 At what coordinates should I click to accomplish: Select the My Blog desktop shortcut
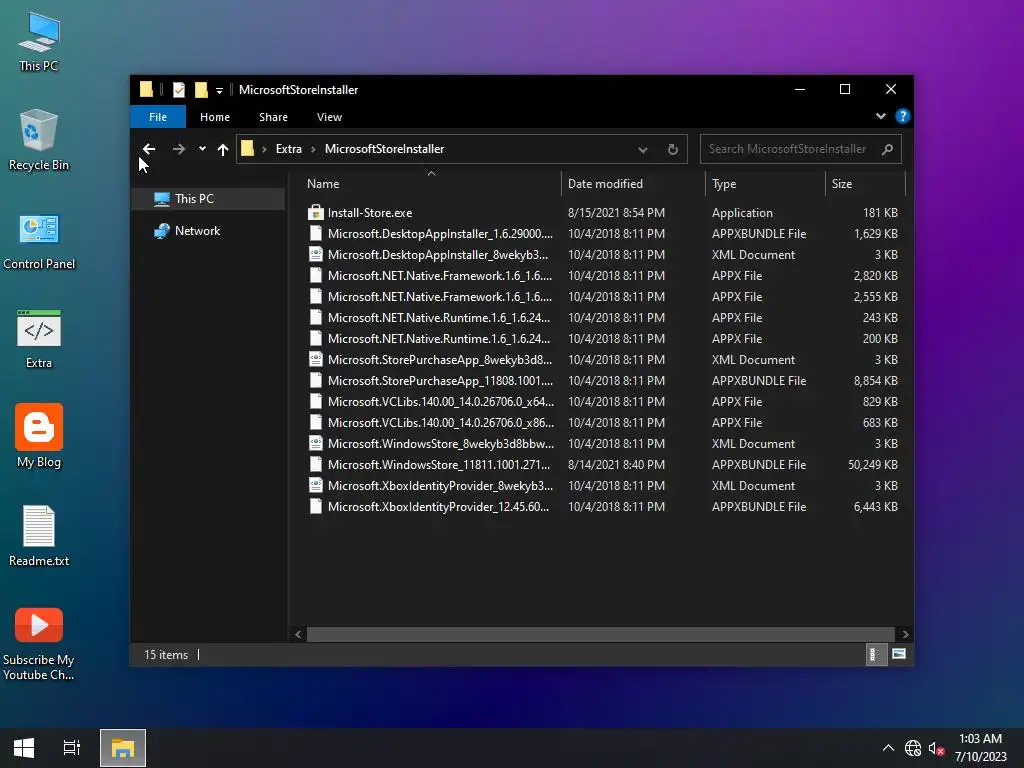pos(39,436)
